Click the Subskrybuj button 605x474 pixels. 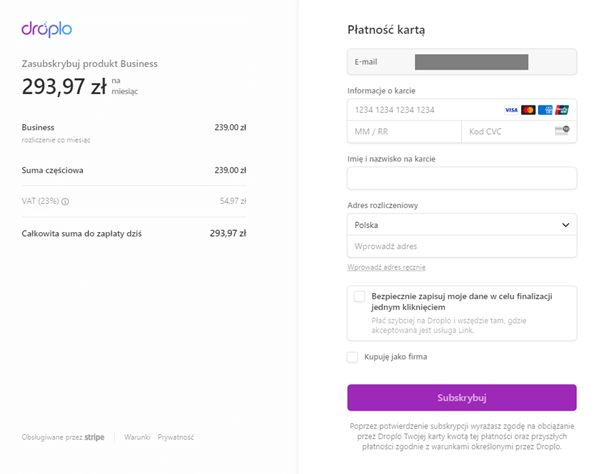pos(462,398)
